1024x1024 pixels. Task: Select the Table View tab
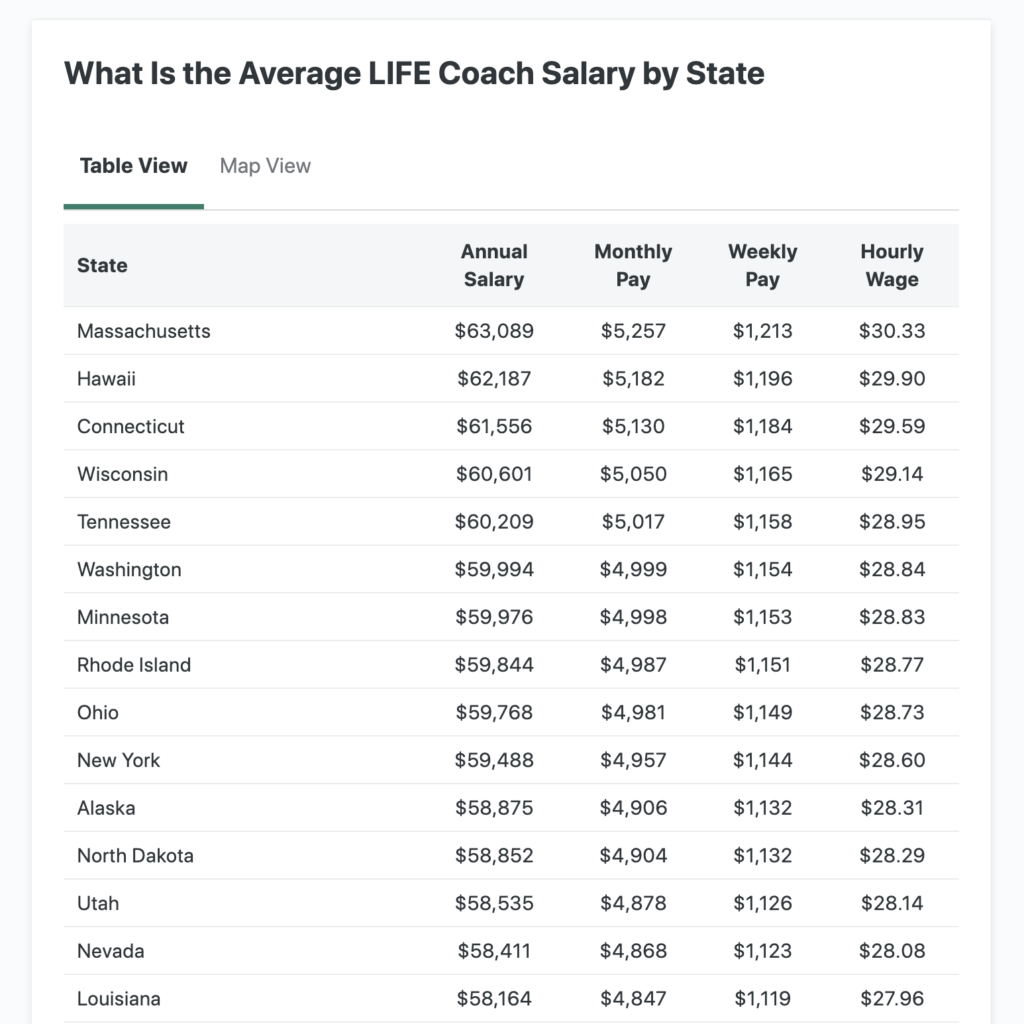click(133, 166)
